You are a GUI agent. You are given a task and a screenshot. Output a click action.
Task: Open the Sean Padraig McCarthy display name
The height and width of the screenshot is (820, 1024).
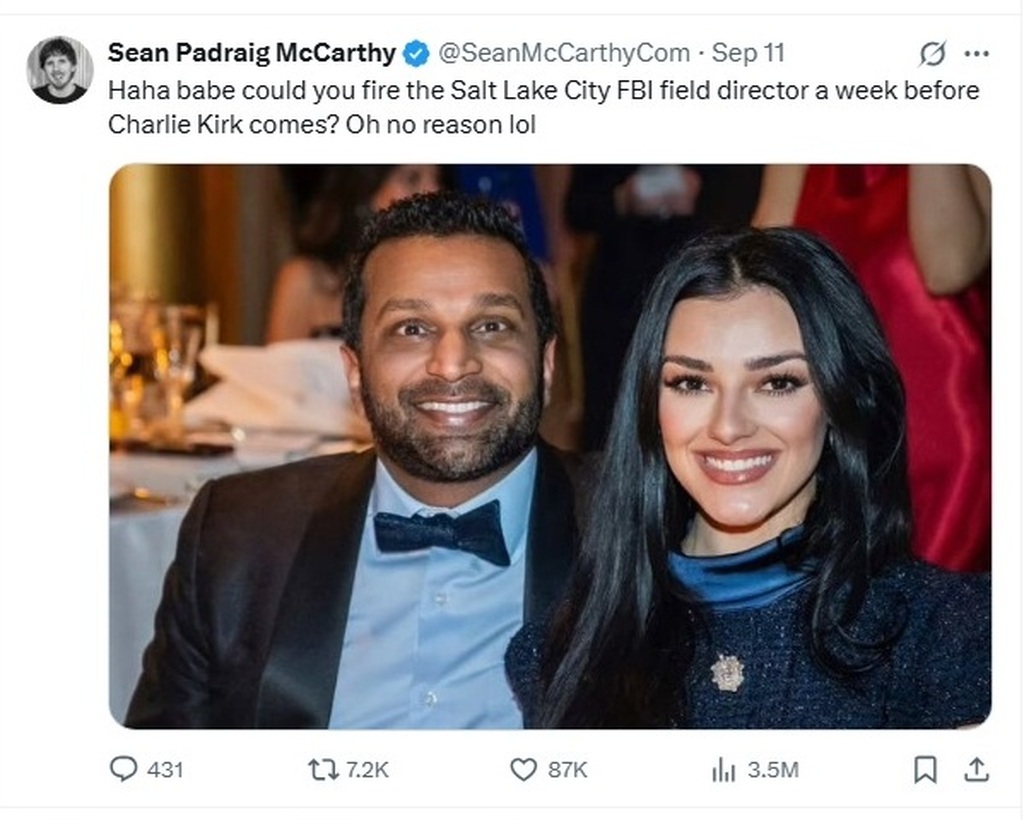click(253, 53)
